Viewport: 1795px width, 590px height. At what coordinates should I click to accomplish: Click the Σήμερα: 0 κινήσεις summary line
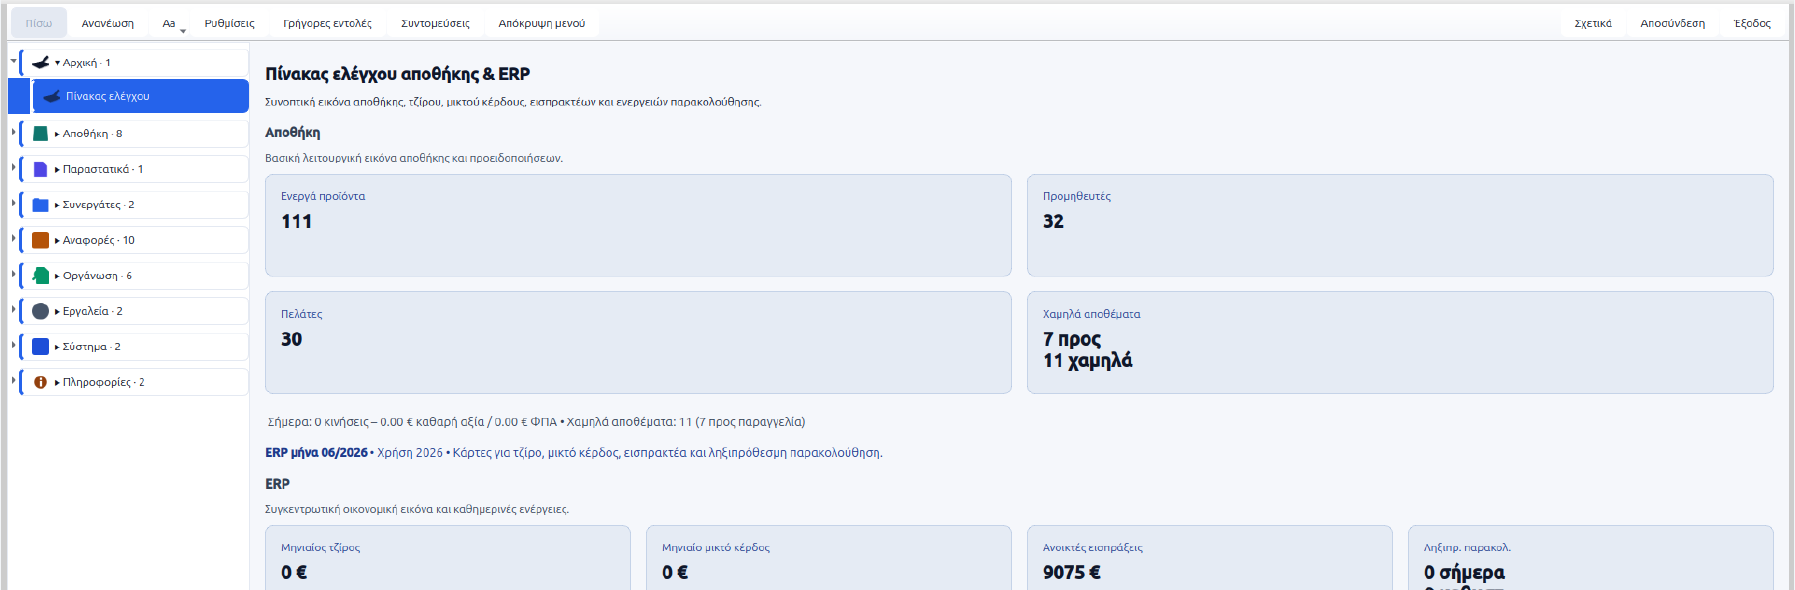[x=536, y=422]
